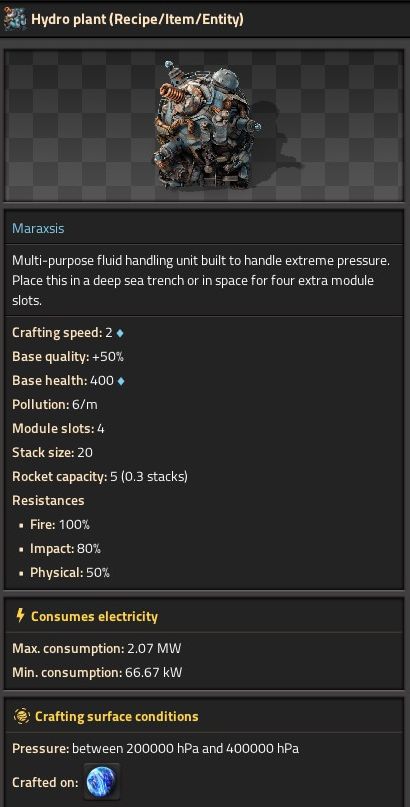Viewport: 410px width, 807px height.
Task: Click the Hydro plant title icon
Action: [x=14, y=19]
